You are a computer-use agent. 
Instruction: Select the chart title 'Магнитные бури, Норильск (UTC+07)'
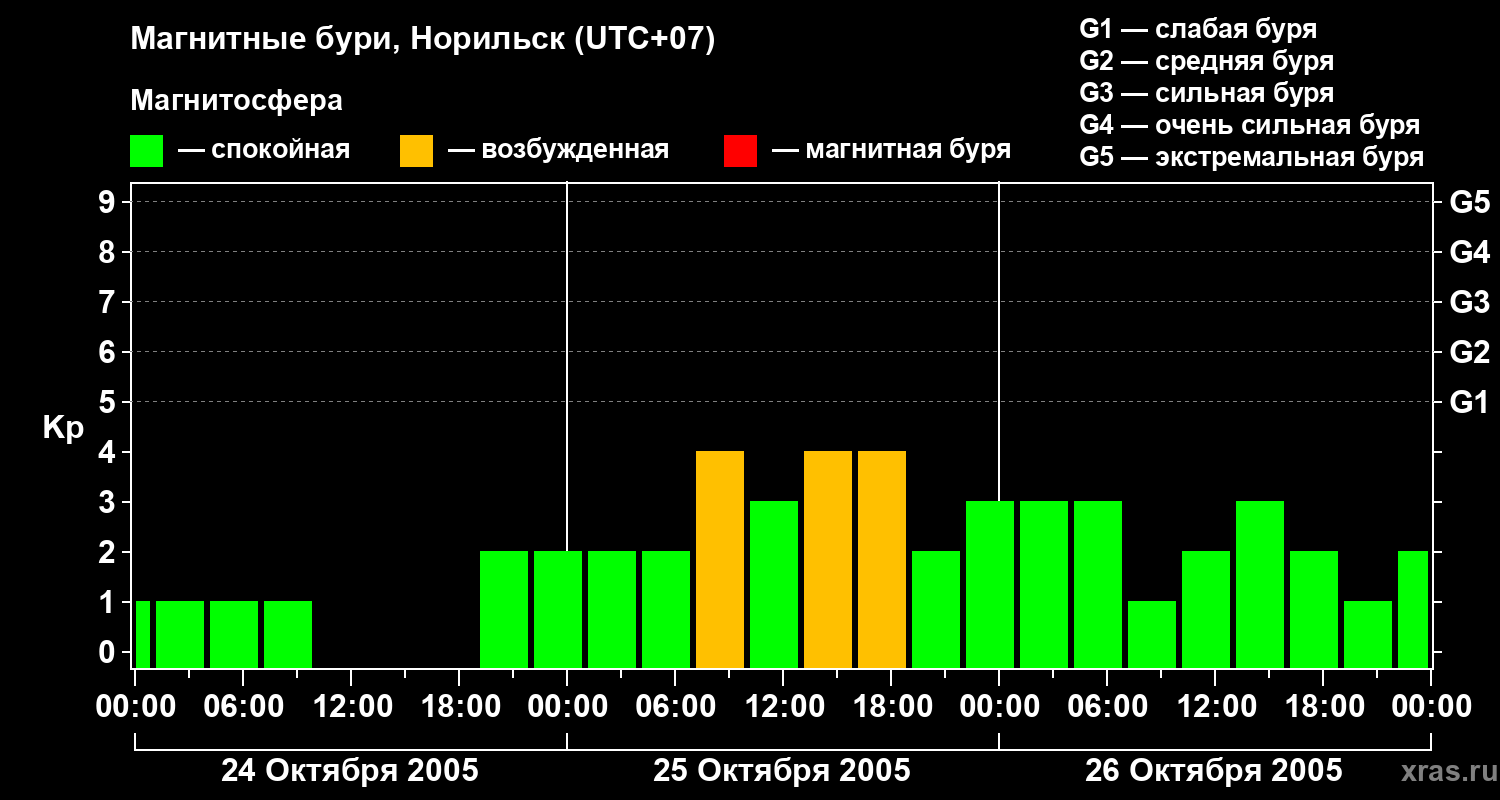(x=423, y=40)
